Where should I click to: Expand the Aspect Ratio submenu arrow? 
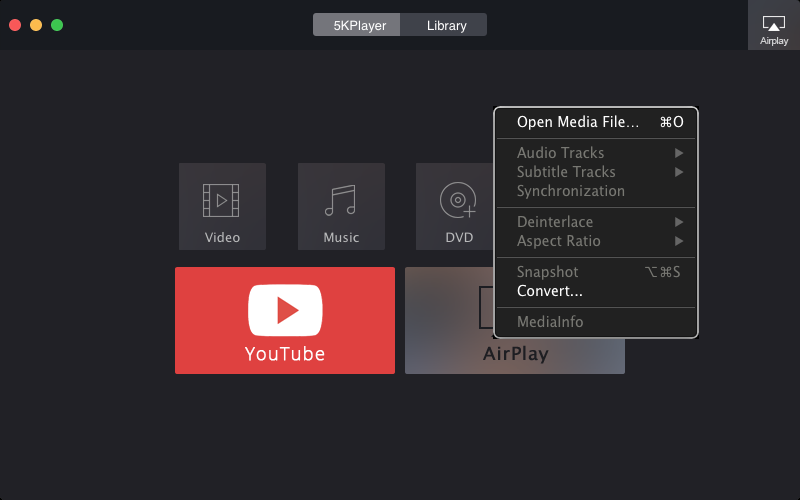[x=679, y=241]
